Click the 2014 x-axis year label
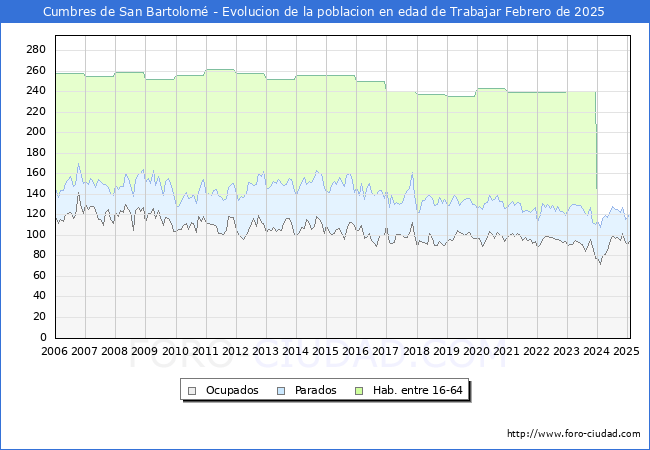Image resolution: width=650 pixels, height=450 pixels. 295,351
